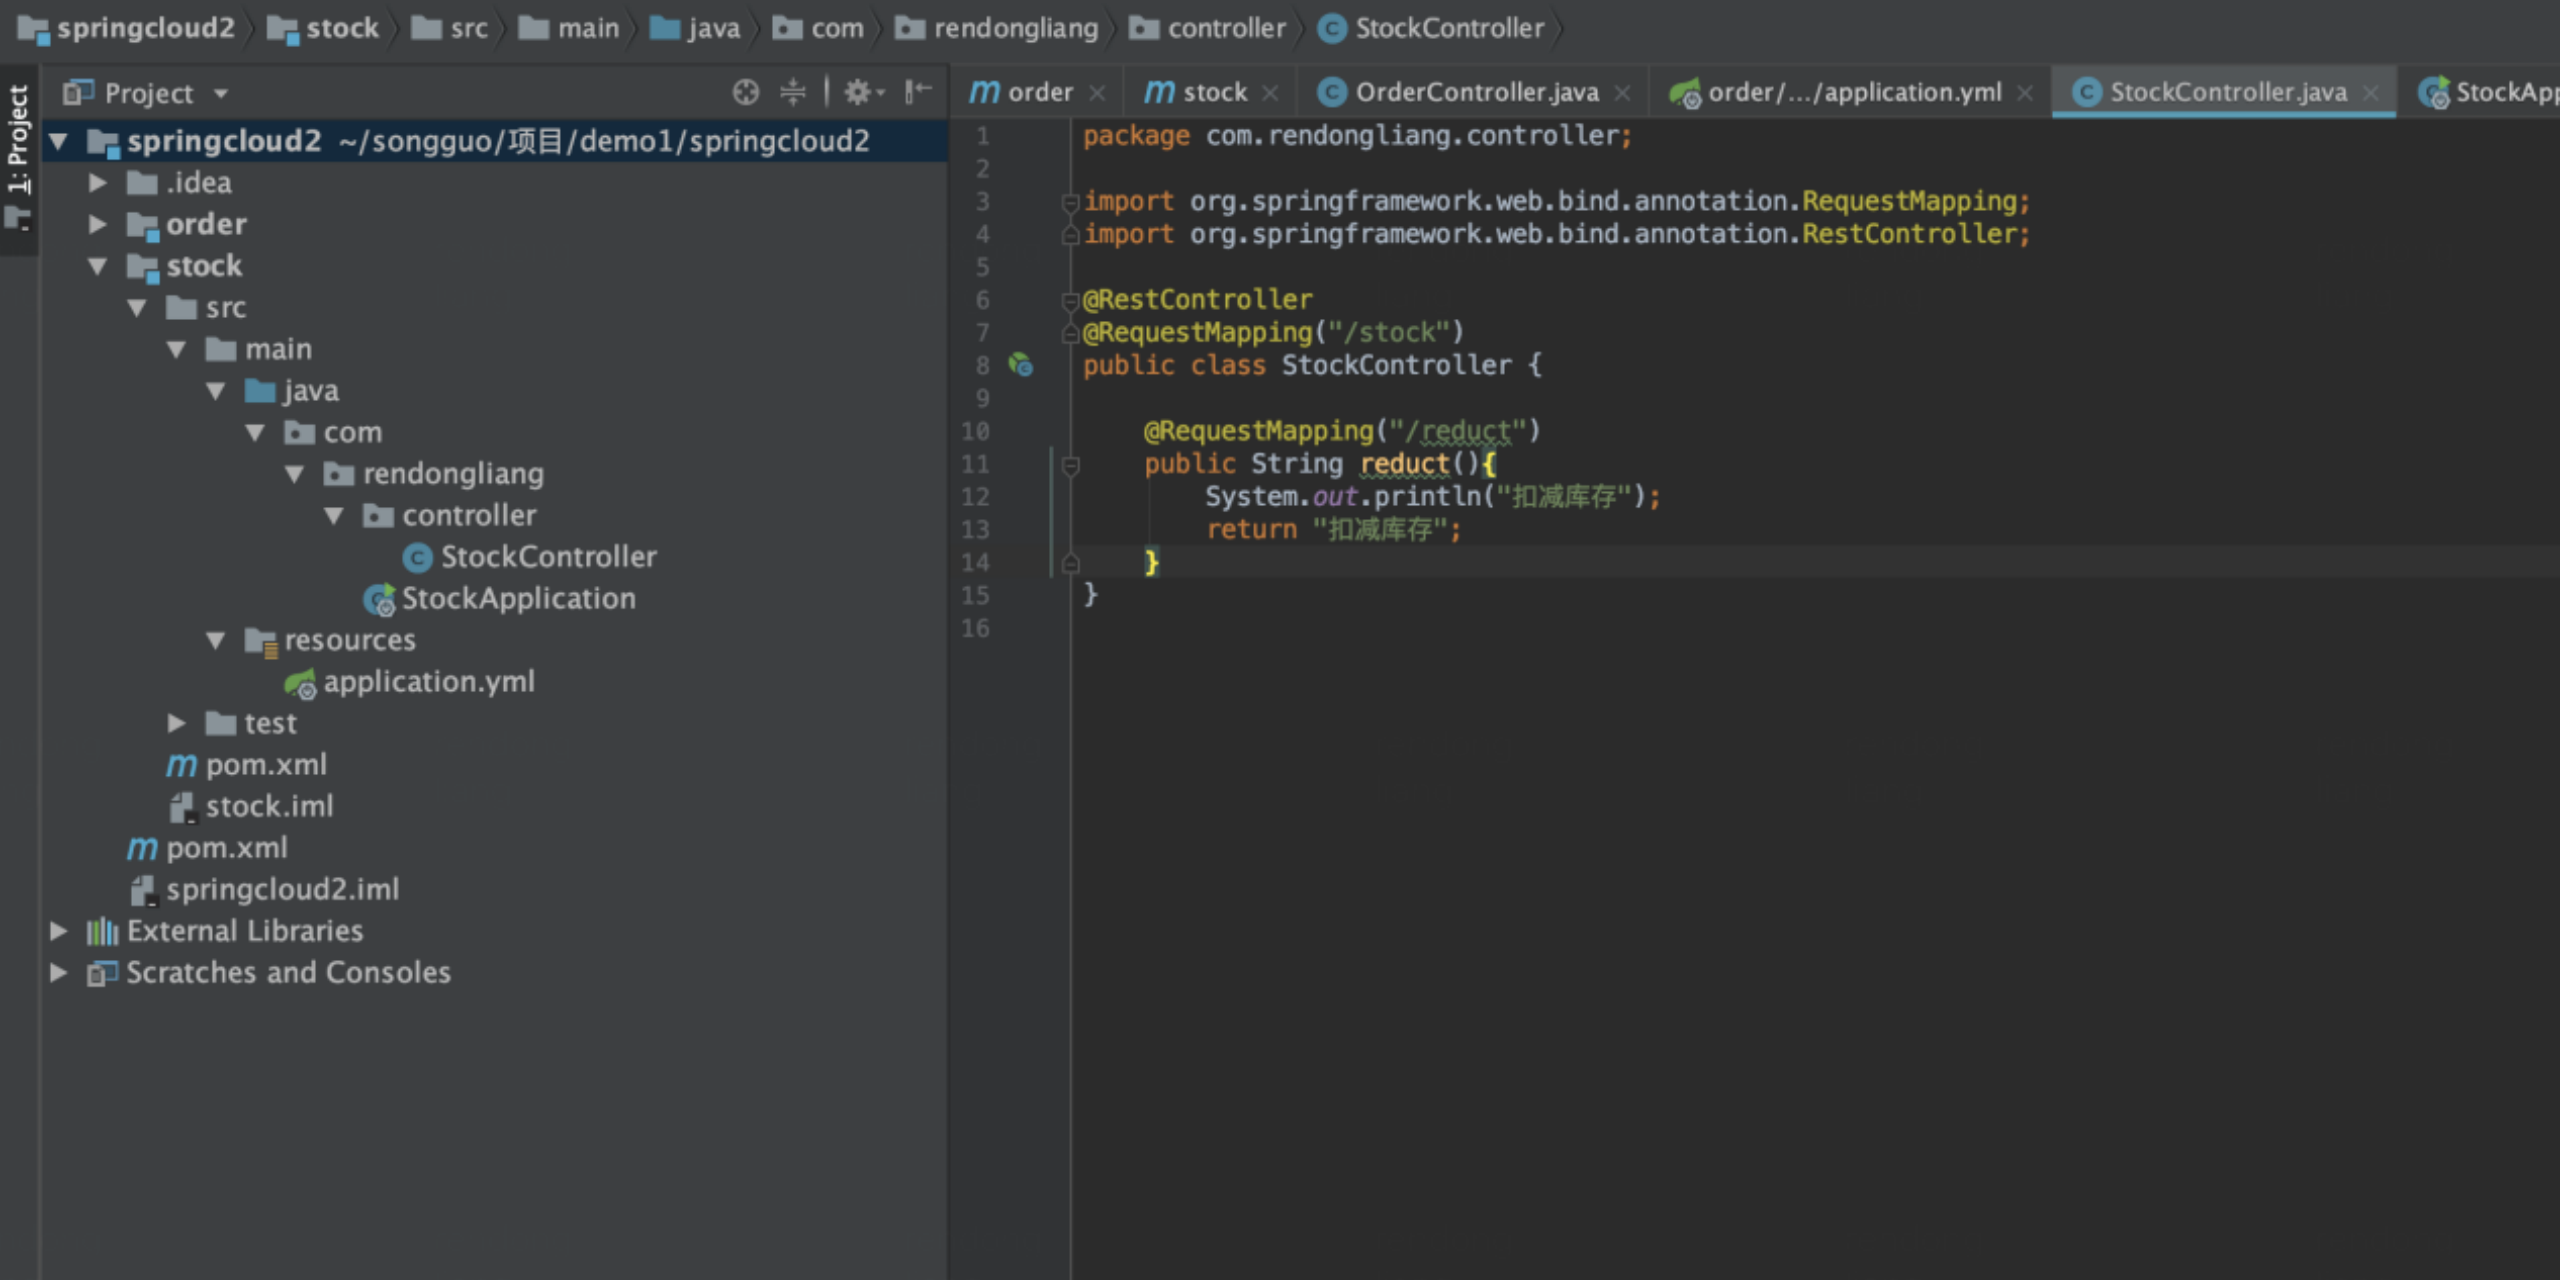The height and width of the screenshot is (1280, 2560).
Task: Collapse the java source folder
Action: point(215,391)
